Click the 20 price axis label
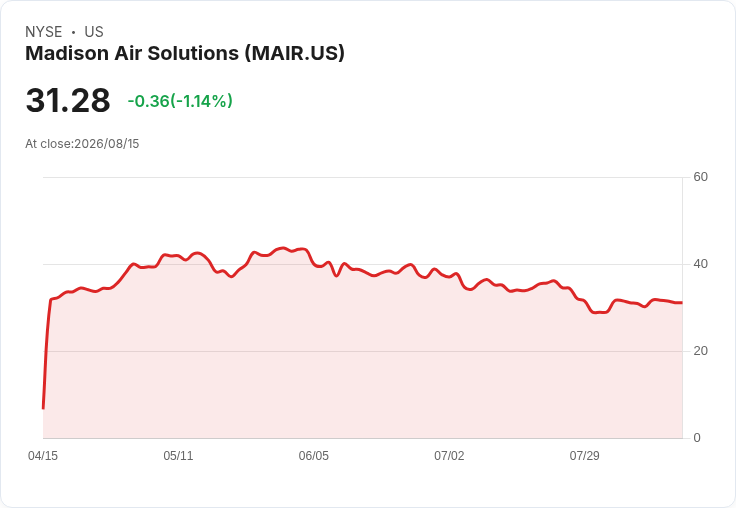 pos(700,351)
